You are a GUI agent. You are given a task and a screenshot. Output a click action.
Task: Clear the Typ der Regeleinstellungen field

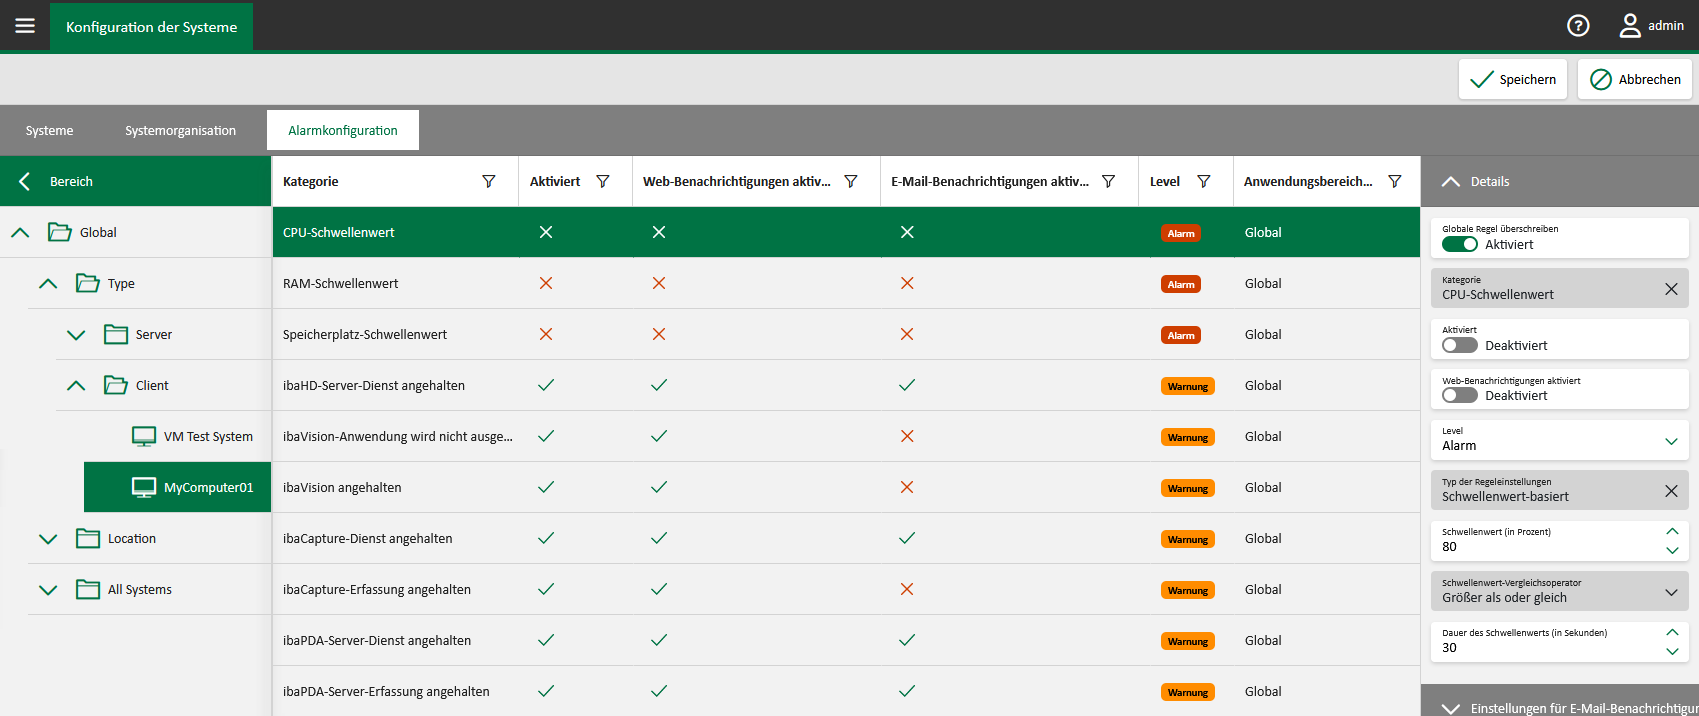(1671, 491)
